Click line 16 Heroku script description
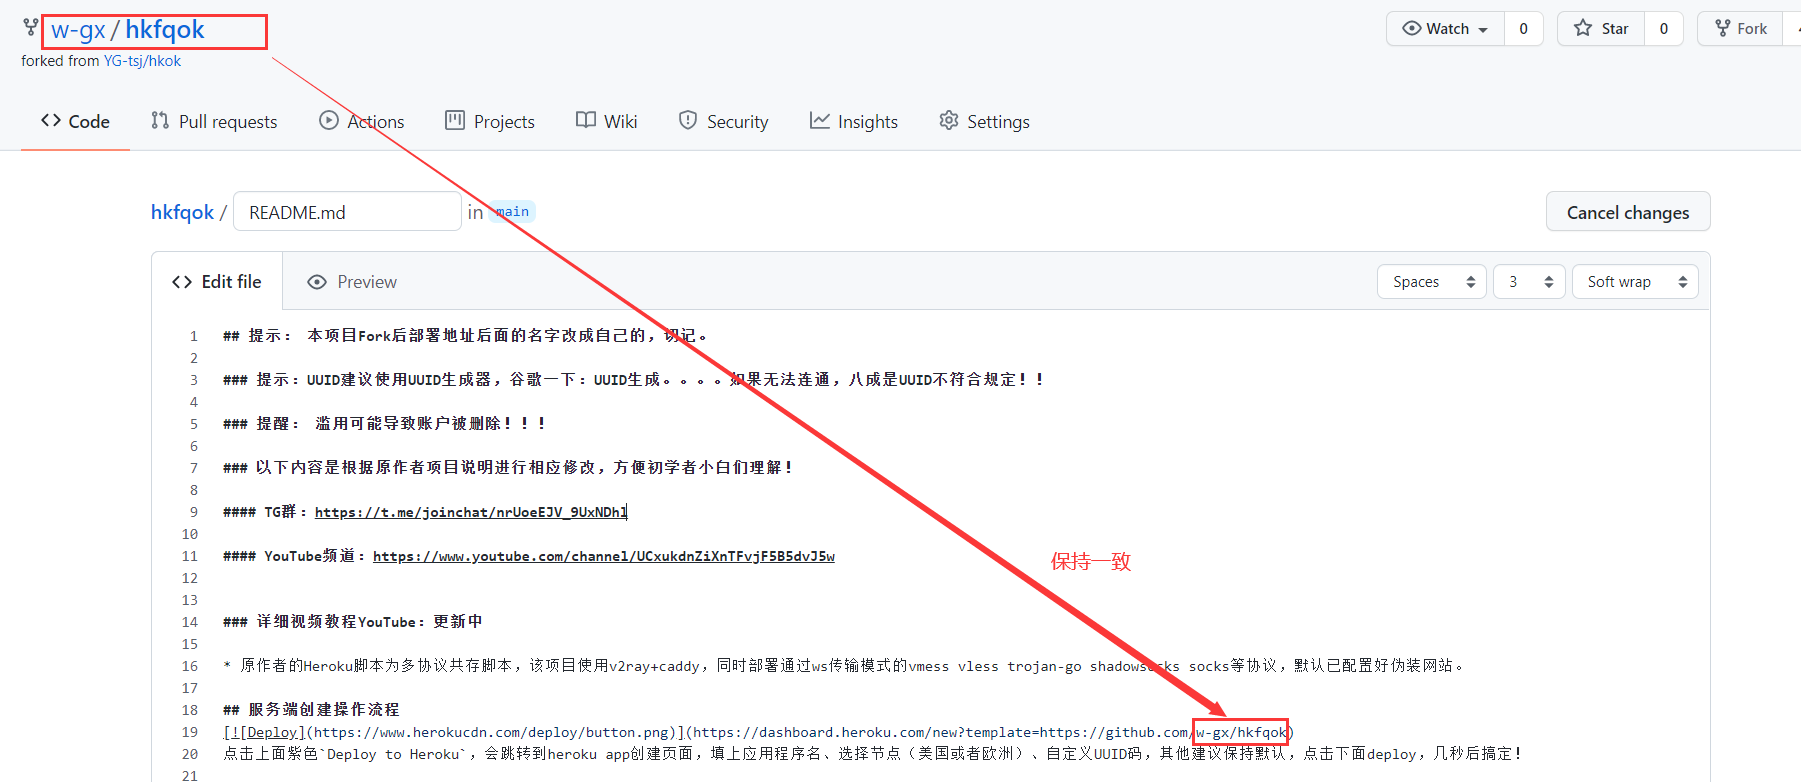This screenshot has height=782, width=1801. 843,666
